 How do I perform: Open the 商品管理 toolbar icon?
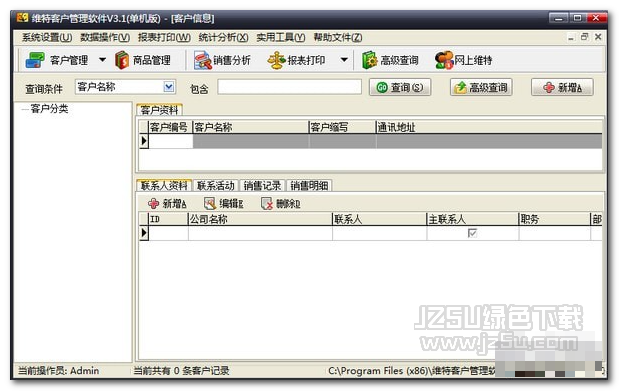[x=143, y=60]
